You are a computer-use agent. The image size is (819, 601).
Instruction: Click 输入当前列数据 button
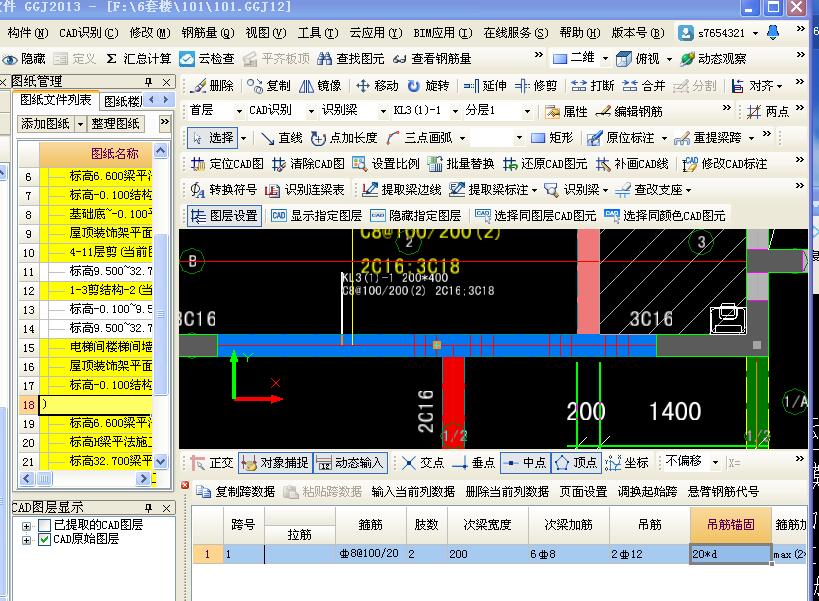pos(413,492)
